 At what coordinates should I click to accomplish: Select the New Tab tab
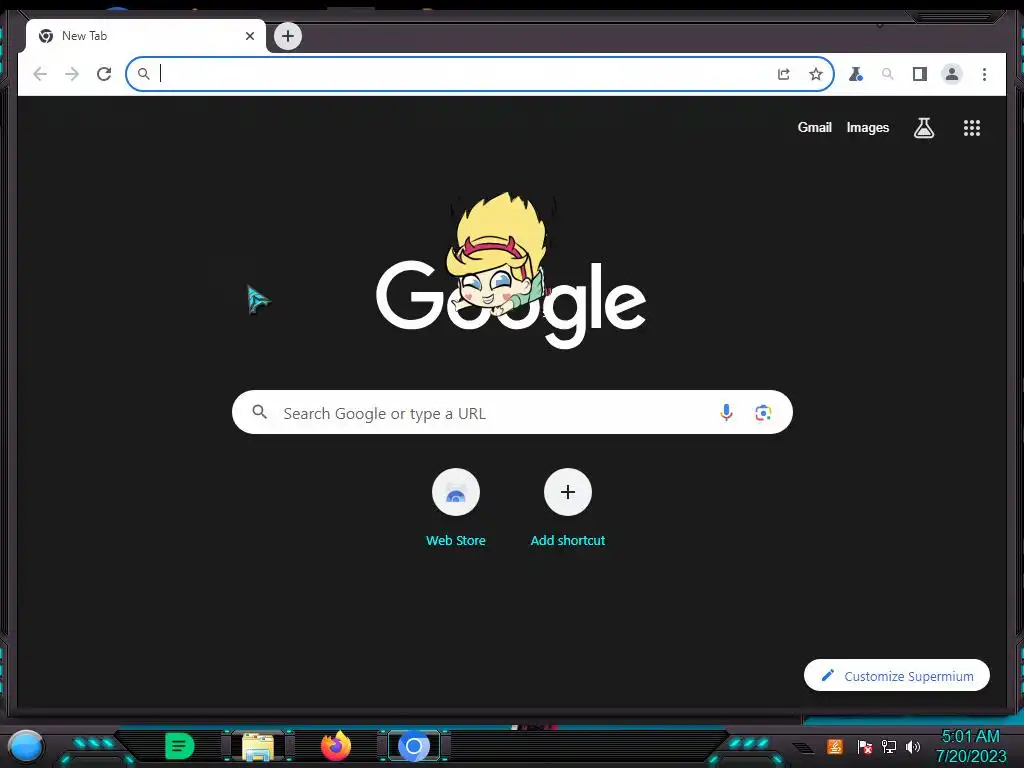(x=146, y=36)
